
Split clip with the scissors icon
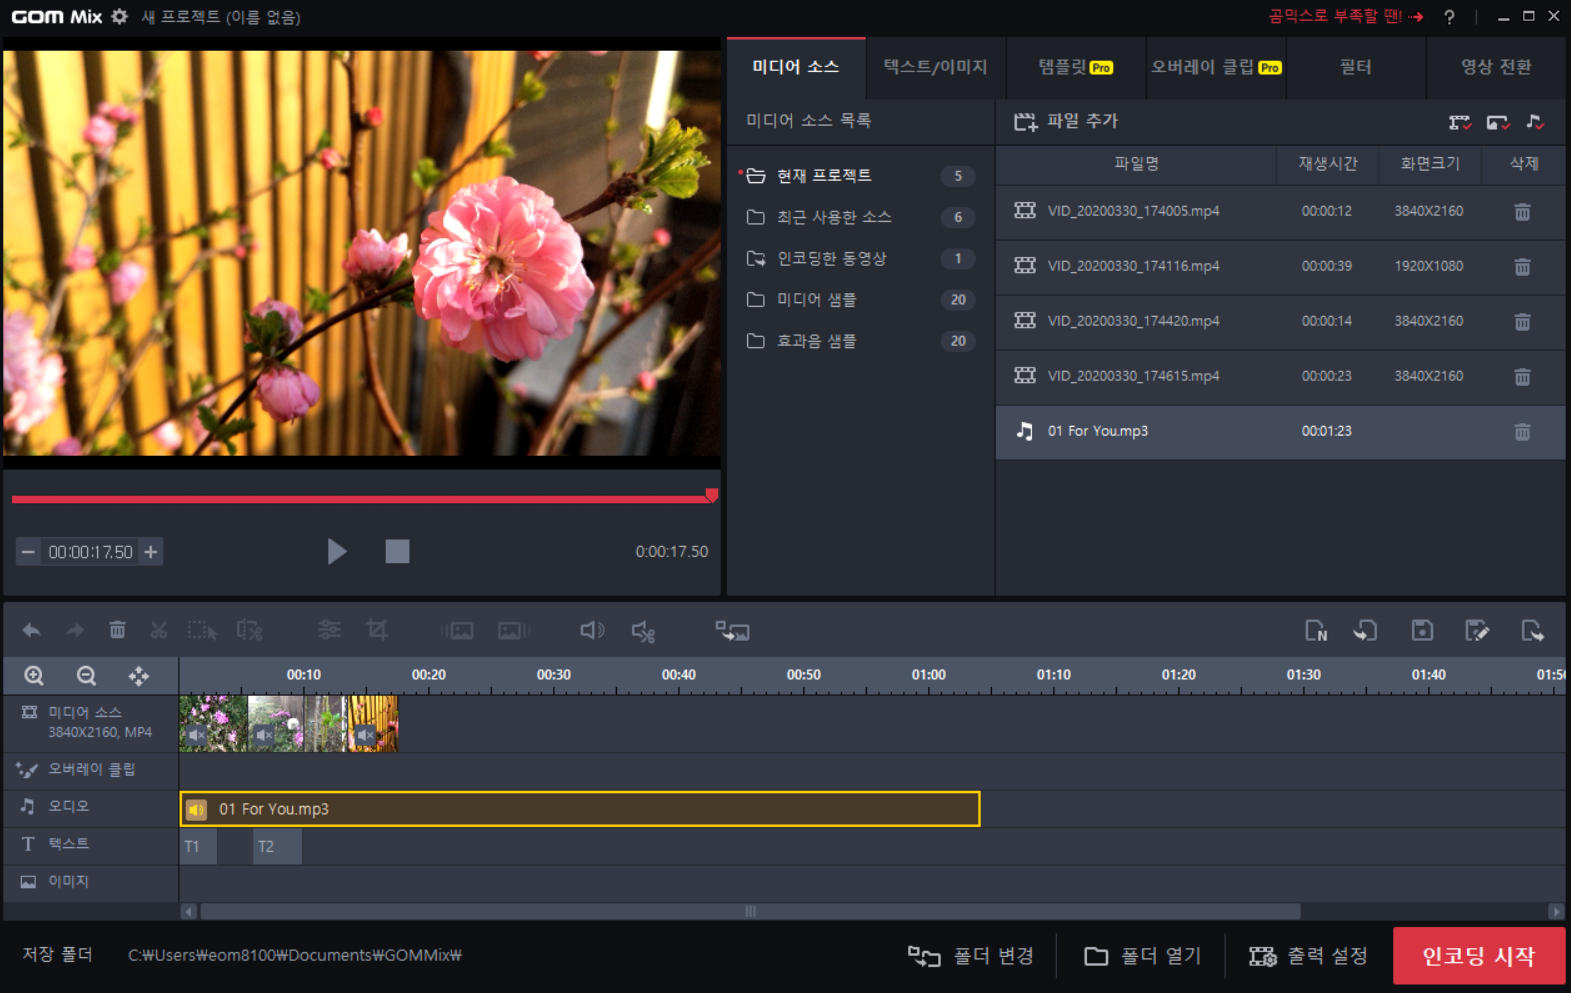(x=158, y=630)
